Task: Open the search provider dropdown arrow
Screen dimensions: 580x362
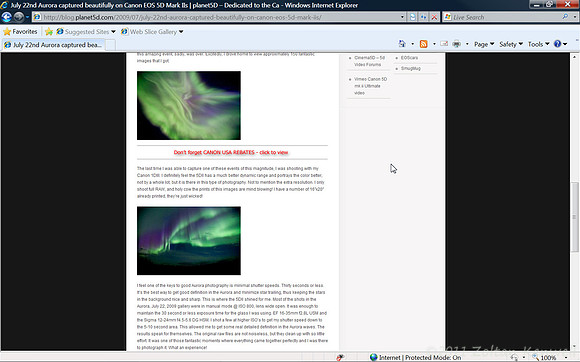Action: coord(574,17)
